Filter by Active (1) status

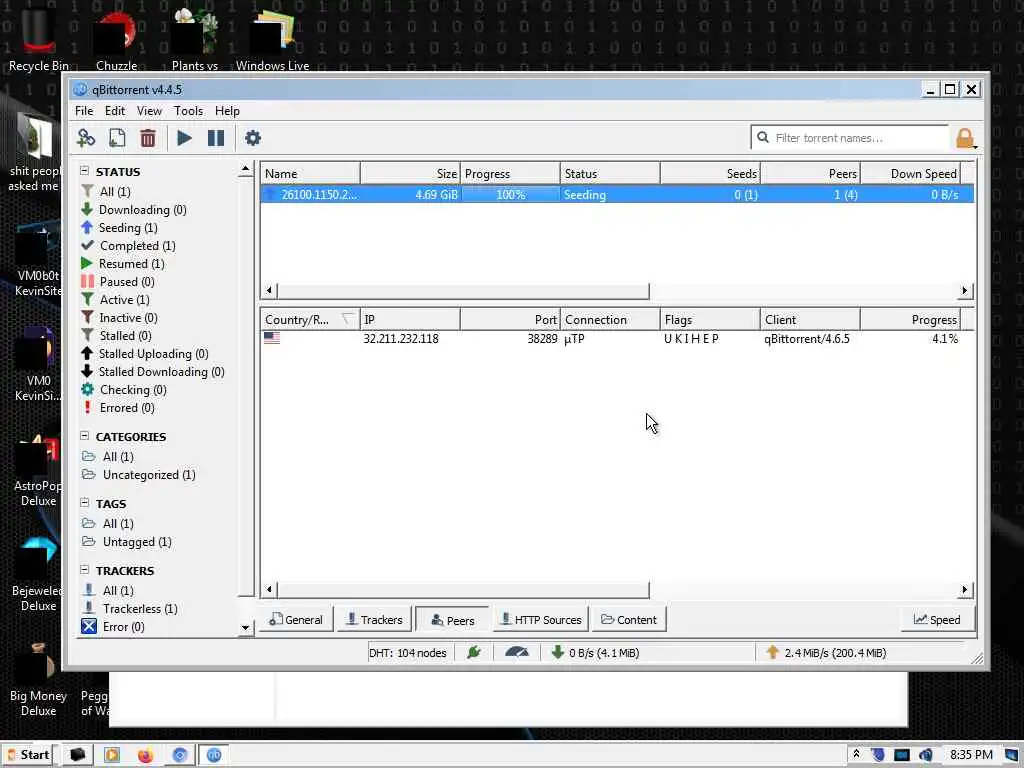116,300
